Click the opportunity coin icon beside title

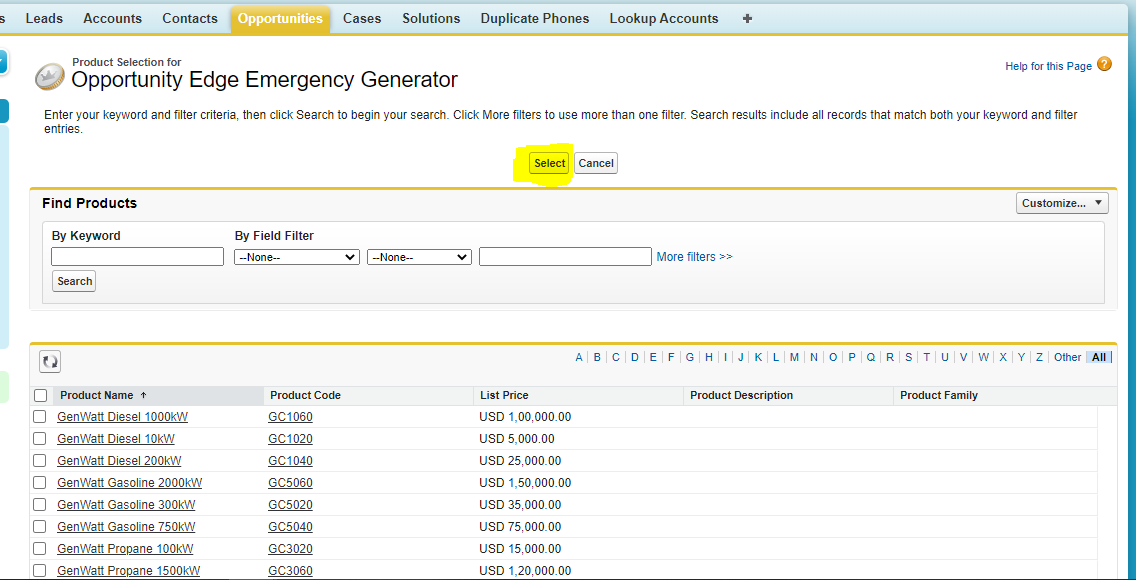(x=50, y=77)
